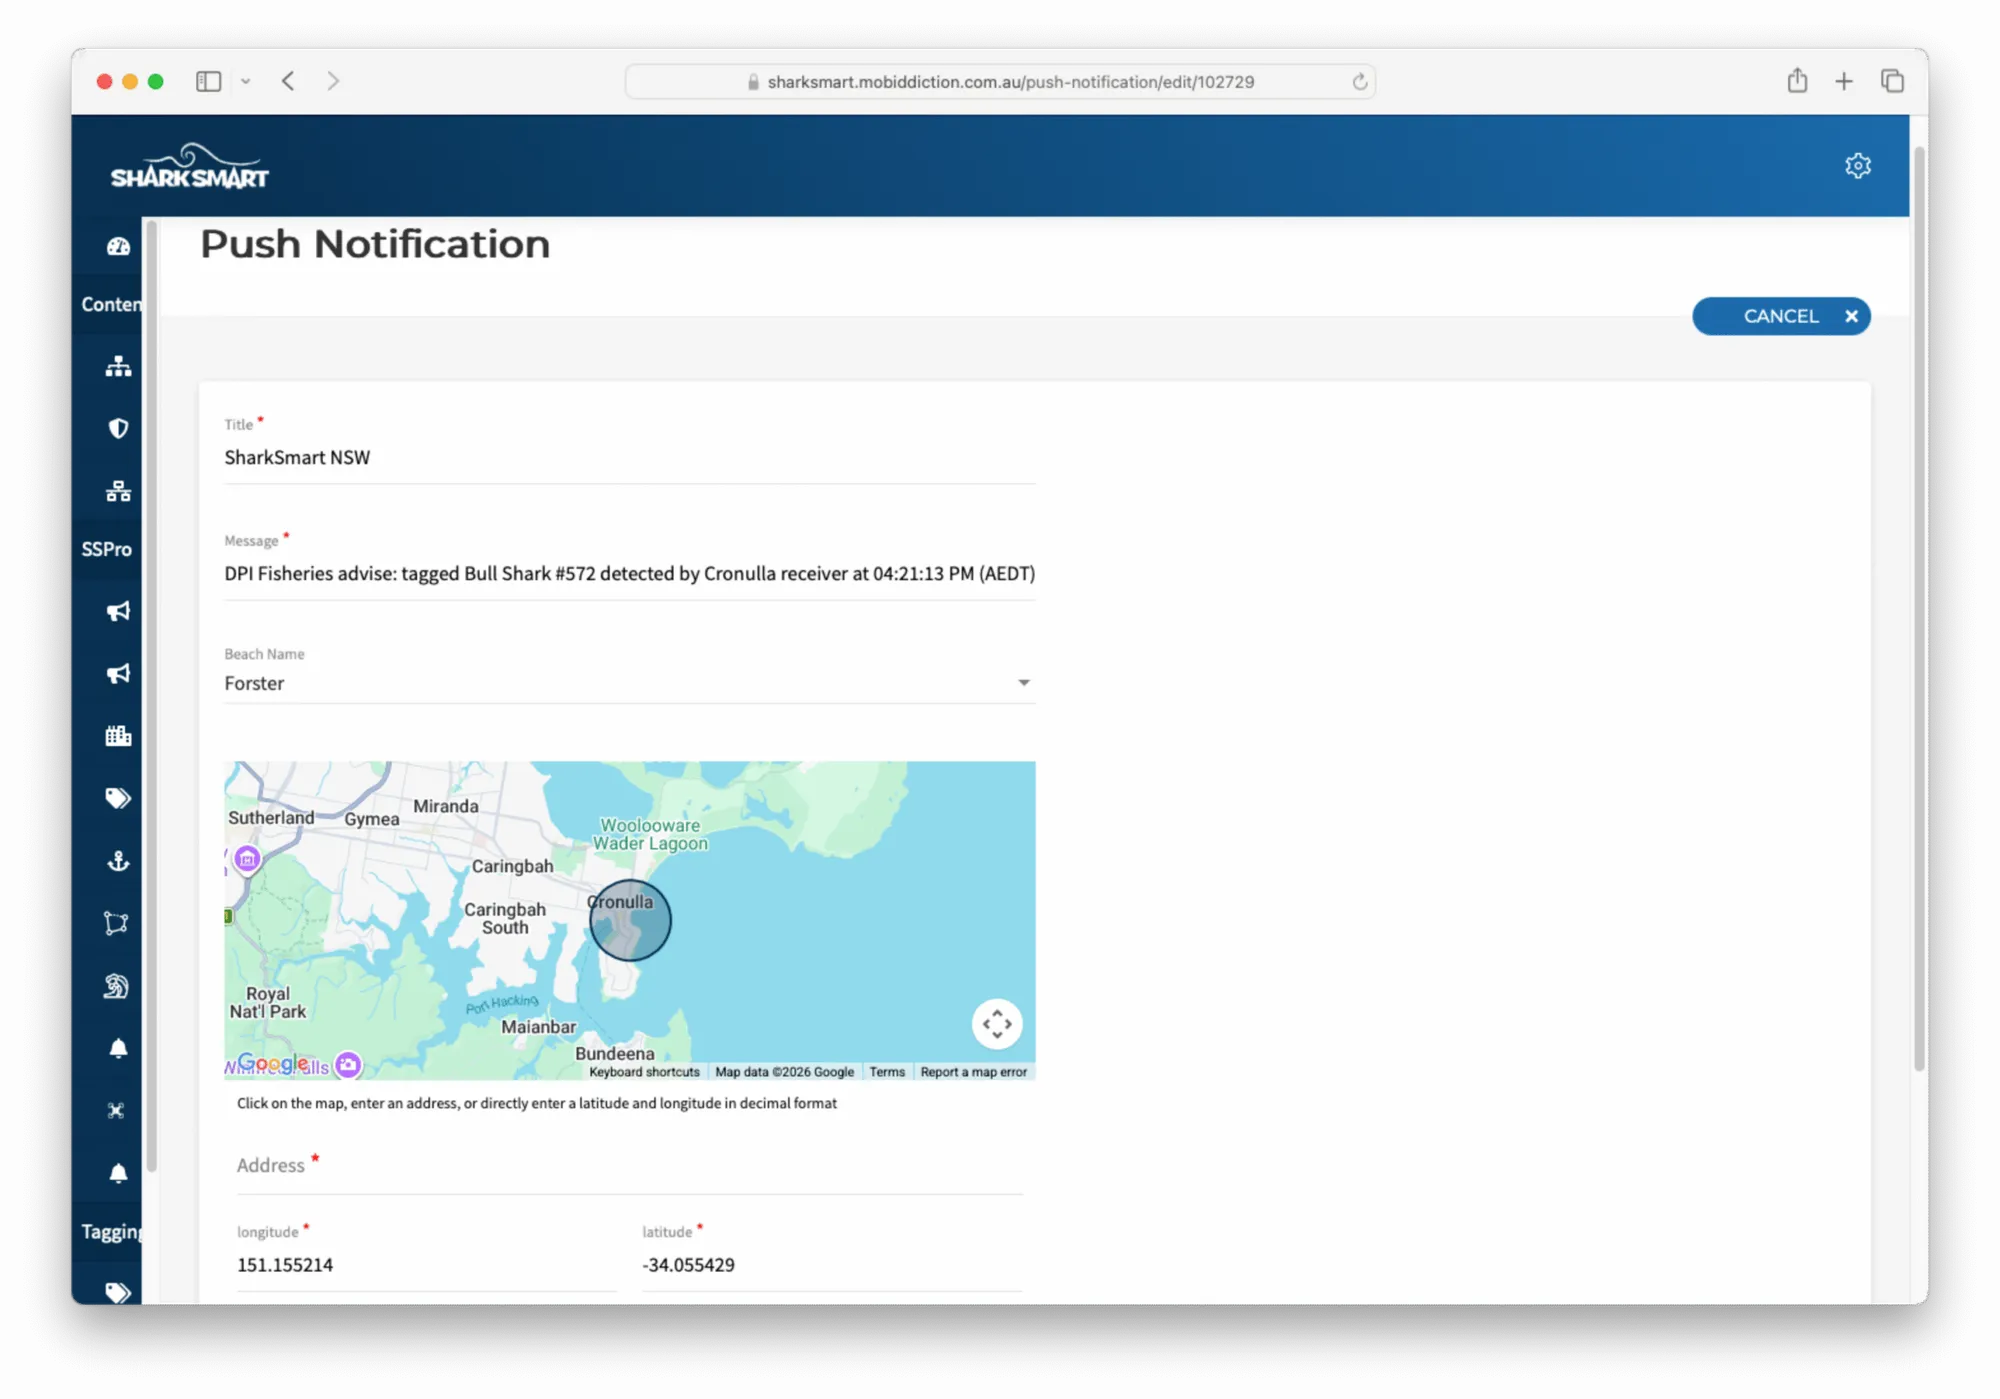Click the wave icon in the sidebar
This screenshot has width=2000, height=1399.
pyautogui.click(x=116, y=986)
